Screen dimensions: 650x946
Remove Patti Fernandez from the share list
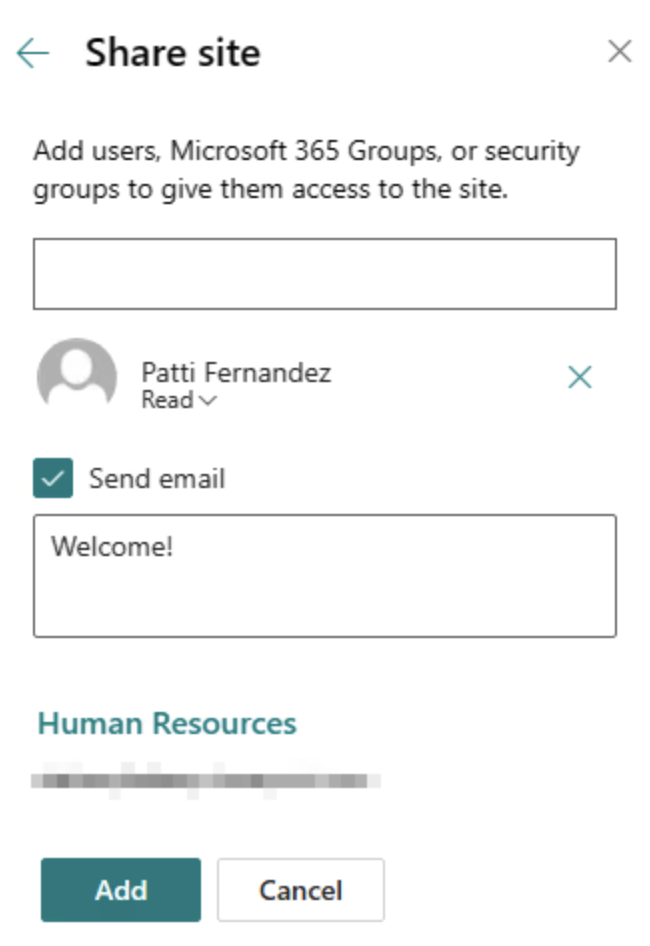580,377
